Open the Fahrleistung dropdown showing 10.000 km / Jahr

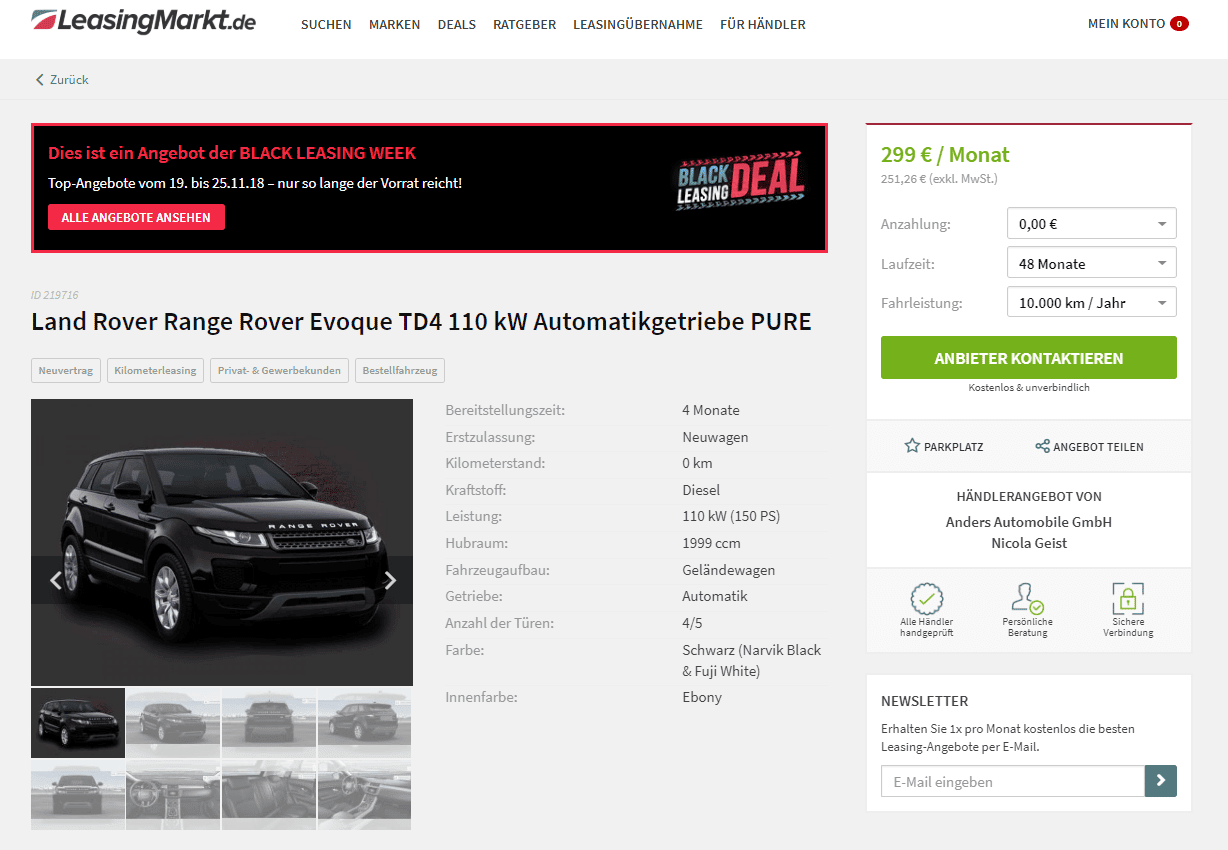pyautogui.click(x=1092, y=302)
